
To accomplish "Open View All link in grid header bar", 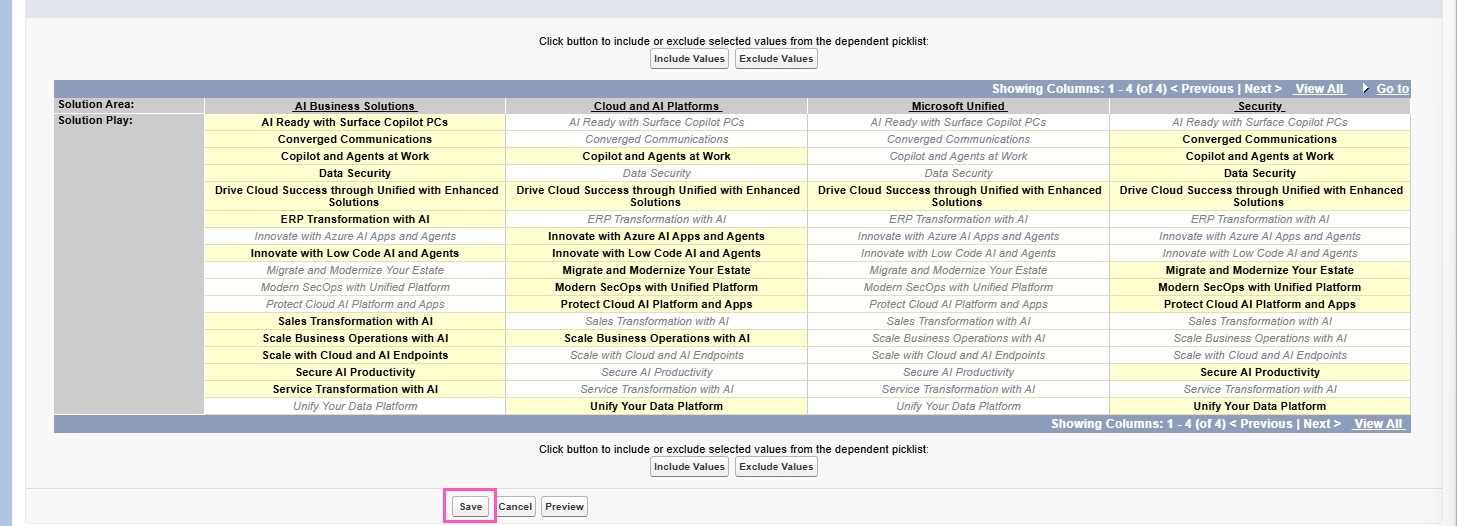I will point(1319,89).
